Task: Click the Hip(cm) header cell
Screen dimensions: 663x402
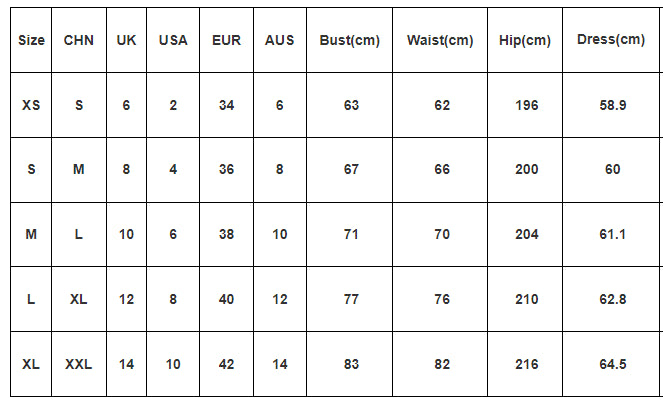Action: pos(525,40)
